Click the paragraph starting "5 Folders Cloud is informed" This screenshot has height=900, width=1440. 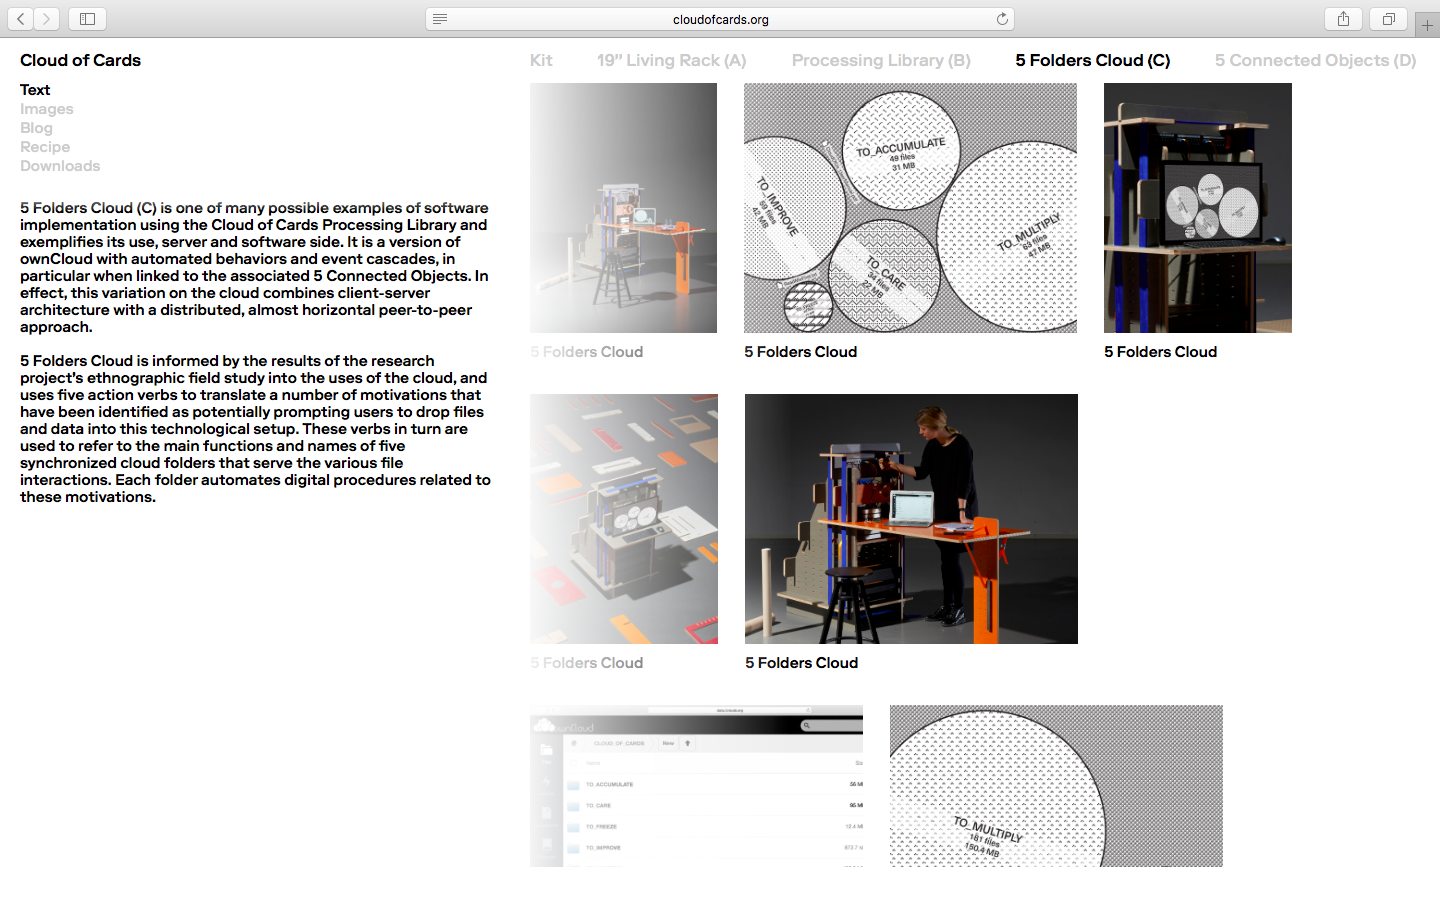(x=256, y=429)
